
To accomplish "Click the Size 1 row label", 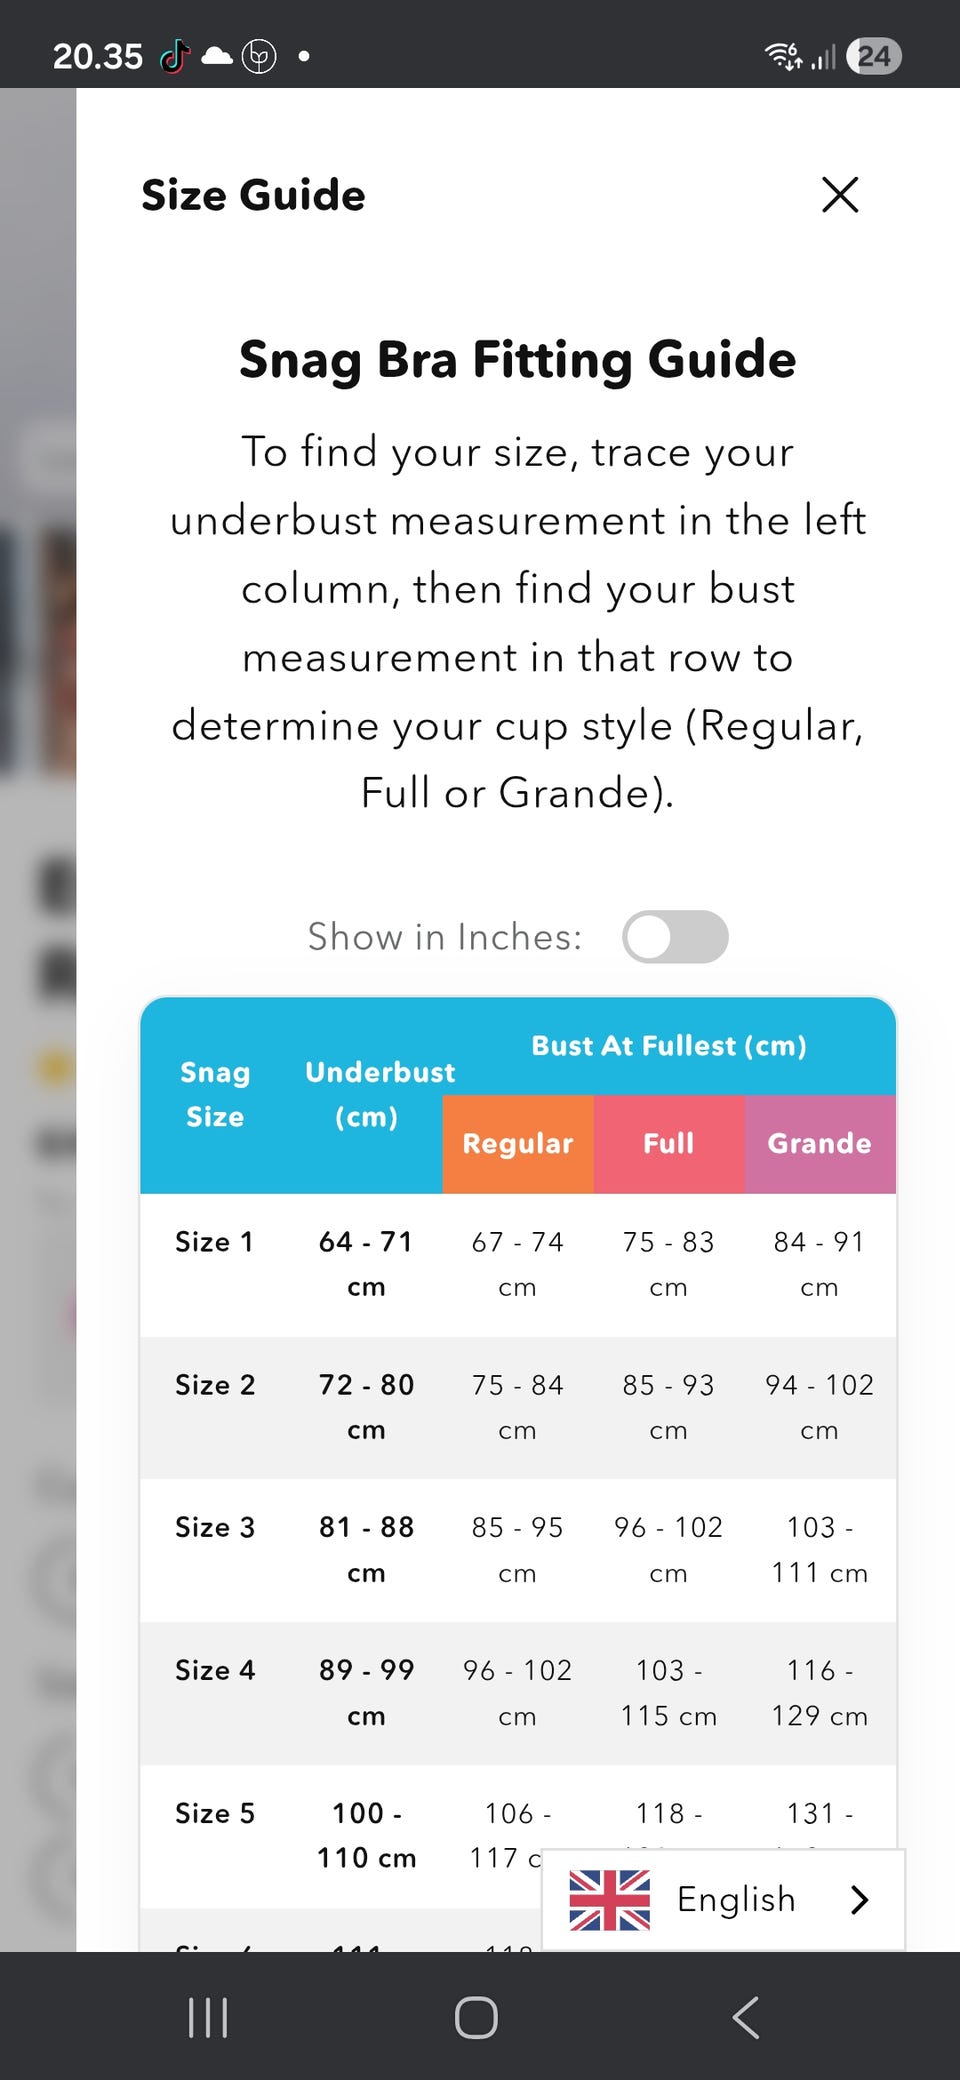I will point(215,1242).
